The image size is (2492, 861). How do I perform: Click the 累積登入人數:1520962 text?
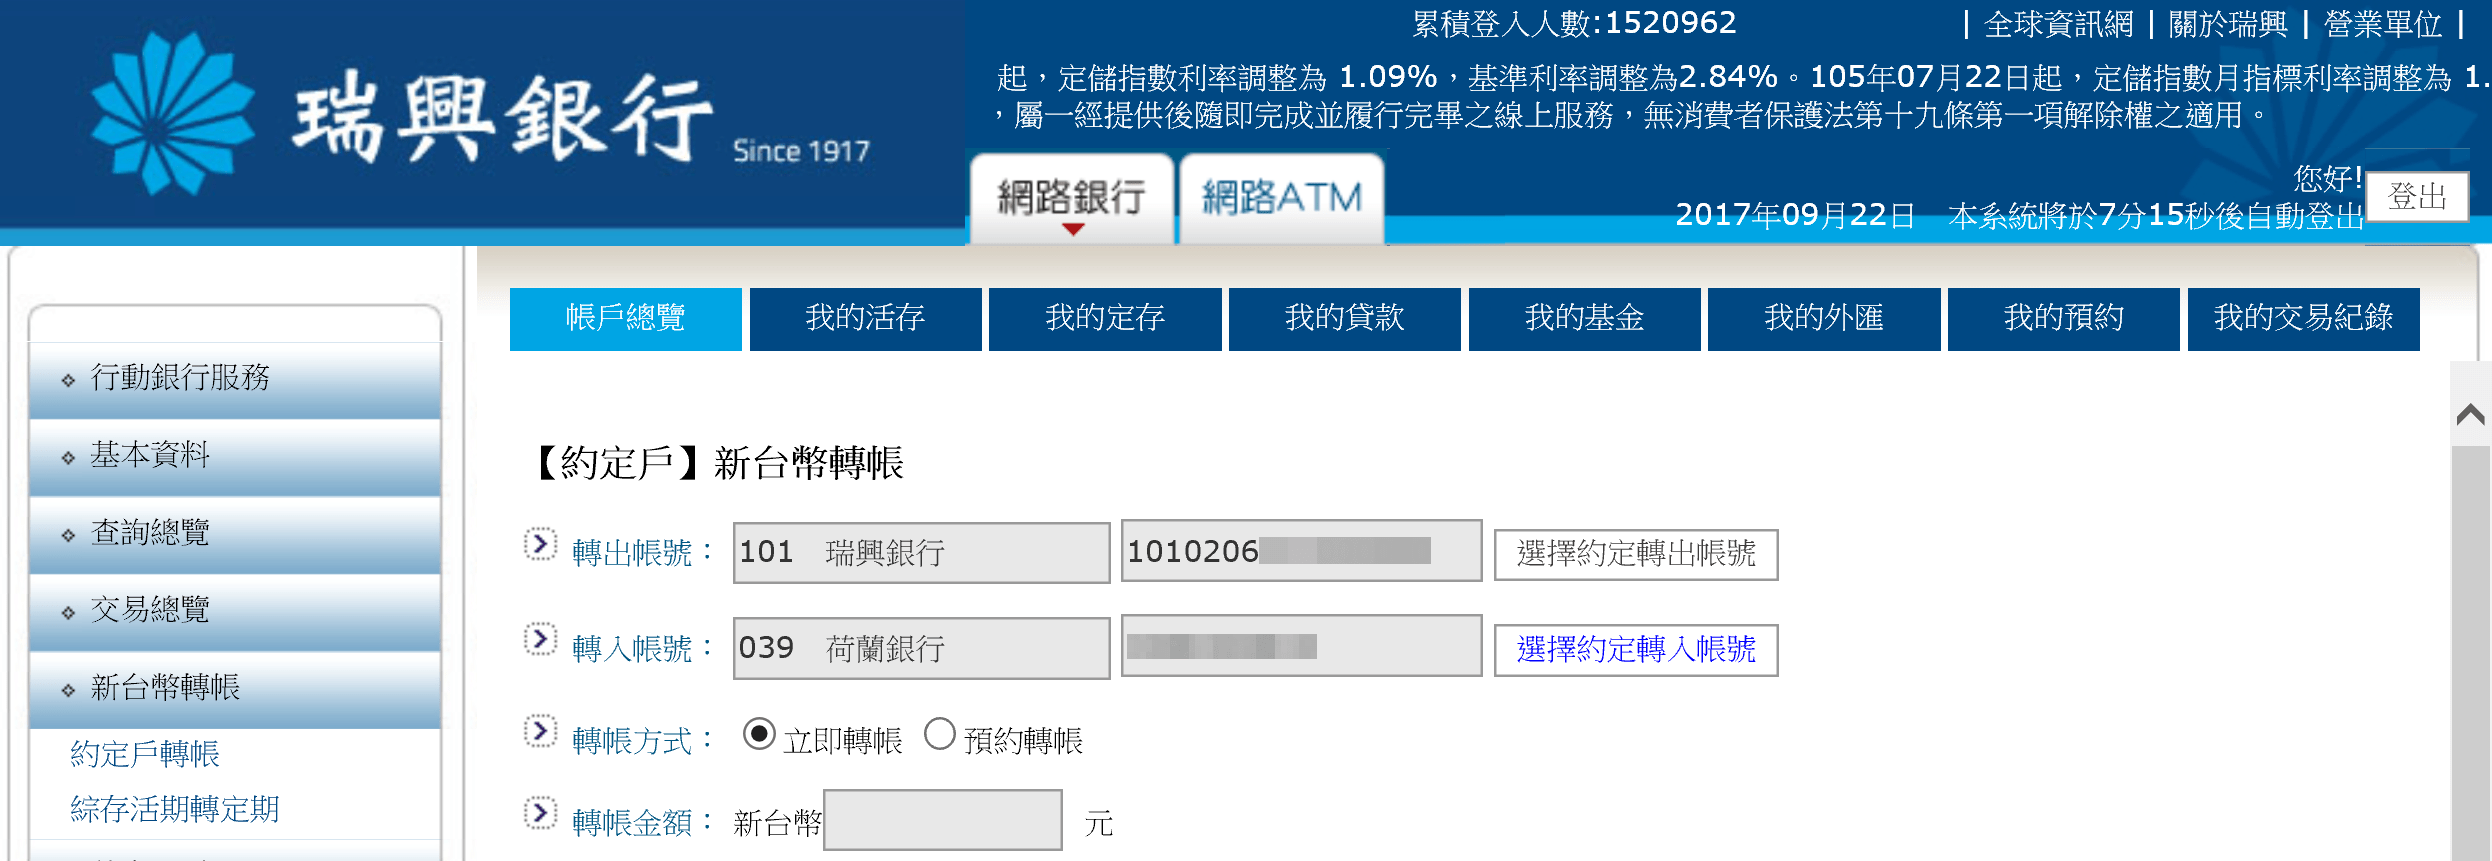point(1575,23)
